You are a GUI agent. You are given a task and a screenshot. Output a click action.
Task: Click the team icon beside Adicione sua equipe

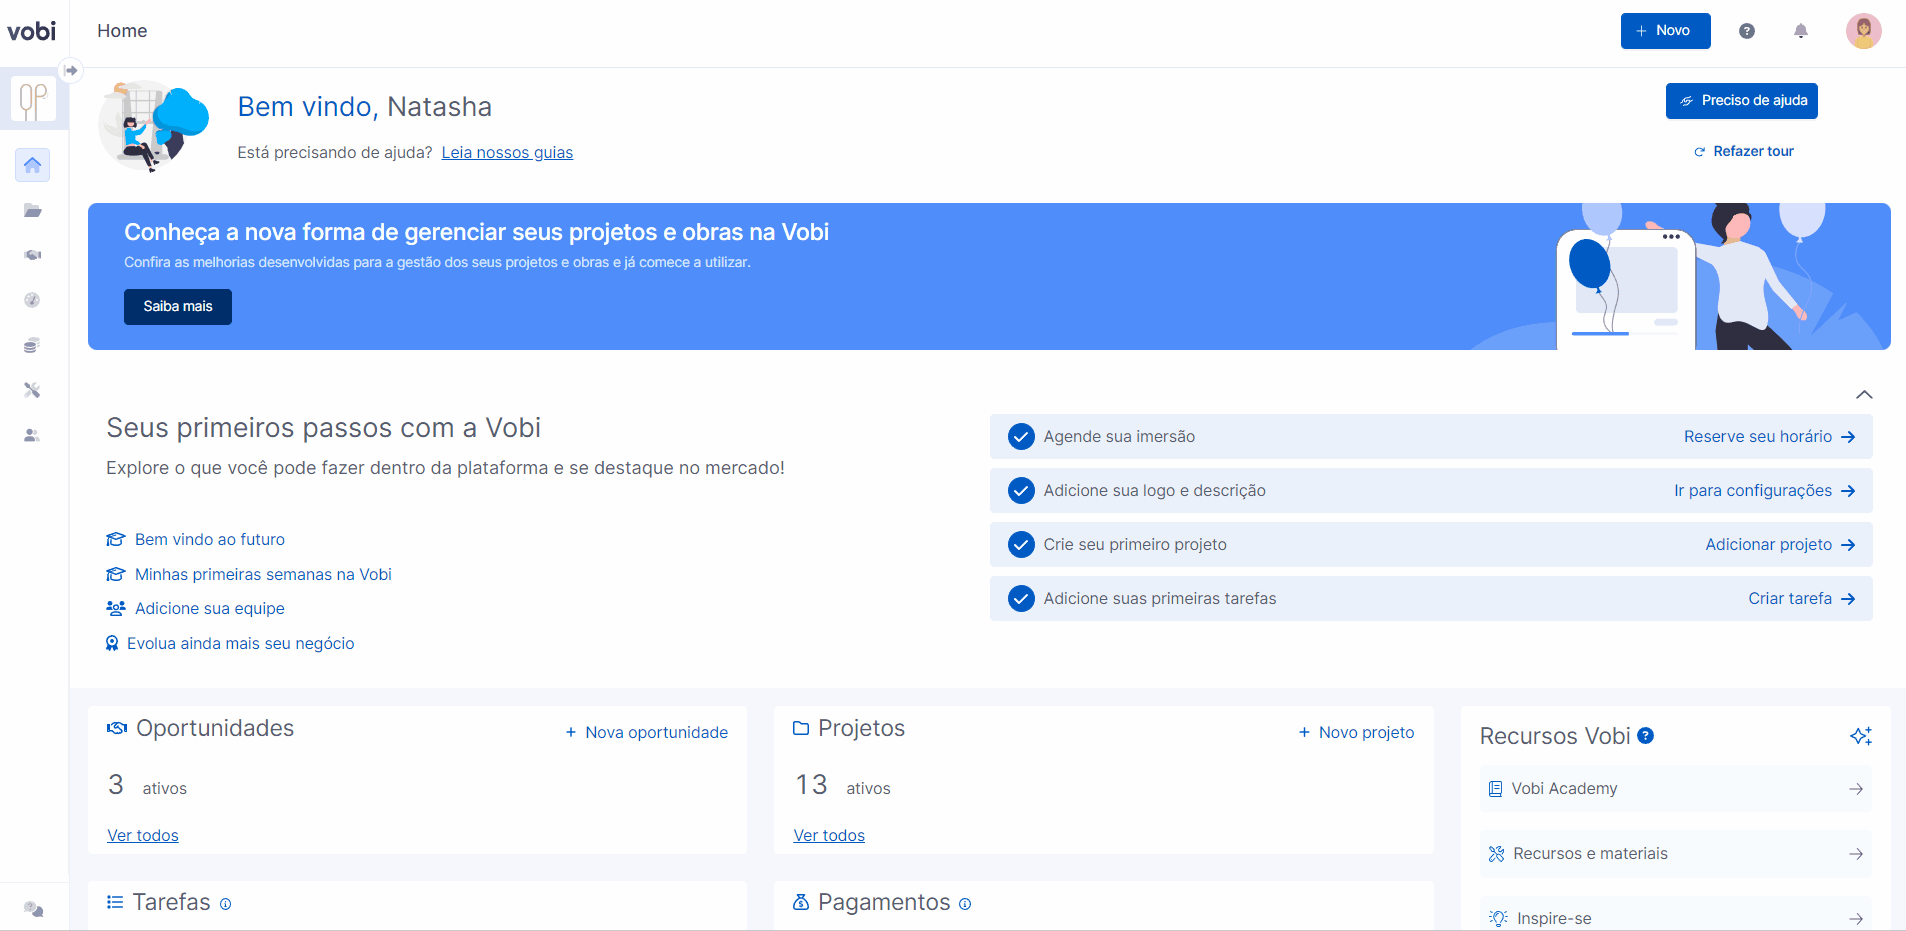point(116,609)
